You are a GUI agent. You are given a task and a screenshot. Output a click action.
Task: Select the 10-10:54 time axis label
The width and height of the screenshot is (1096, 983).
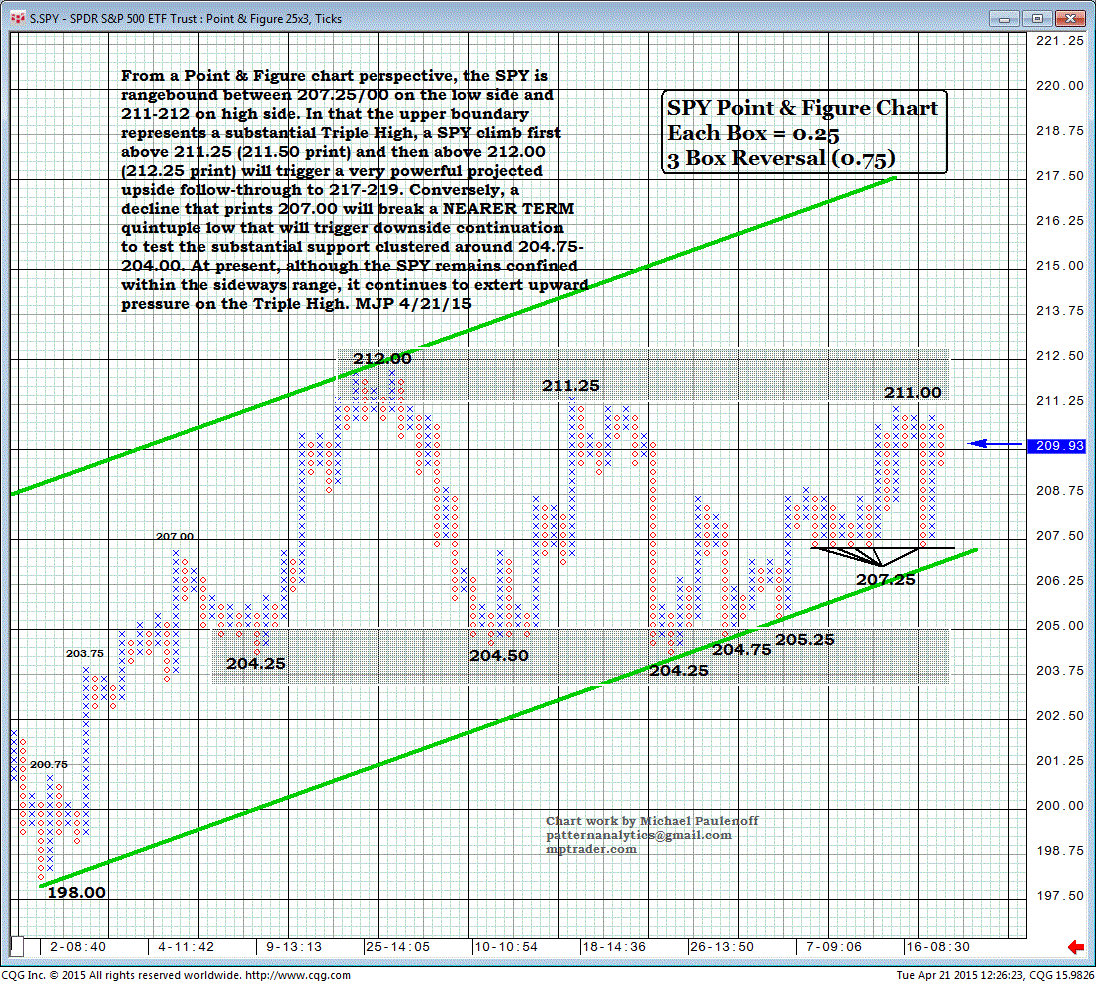(x=506, y=947)
